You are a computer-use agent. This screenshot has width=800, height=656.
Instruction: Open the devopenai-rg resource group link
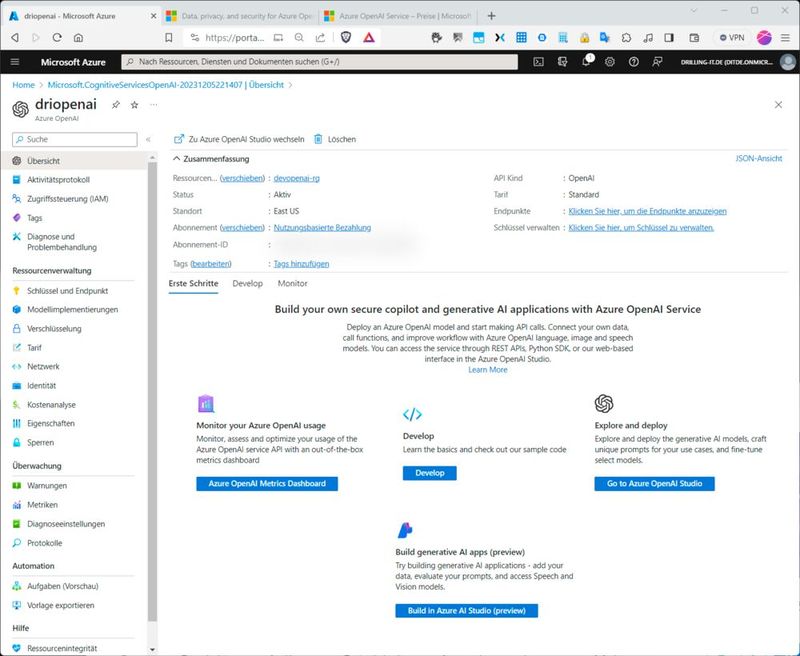click(x=296, y=178)
